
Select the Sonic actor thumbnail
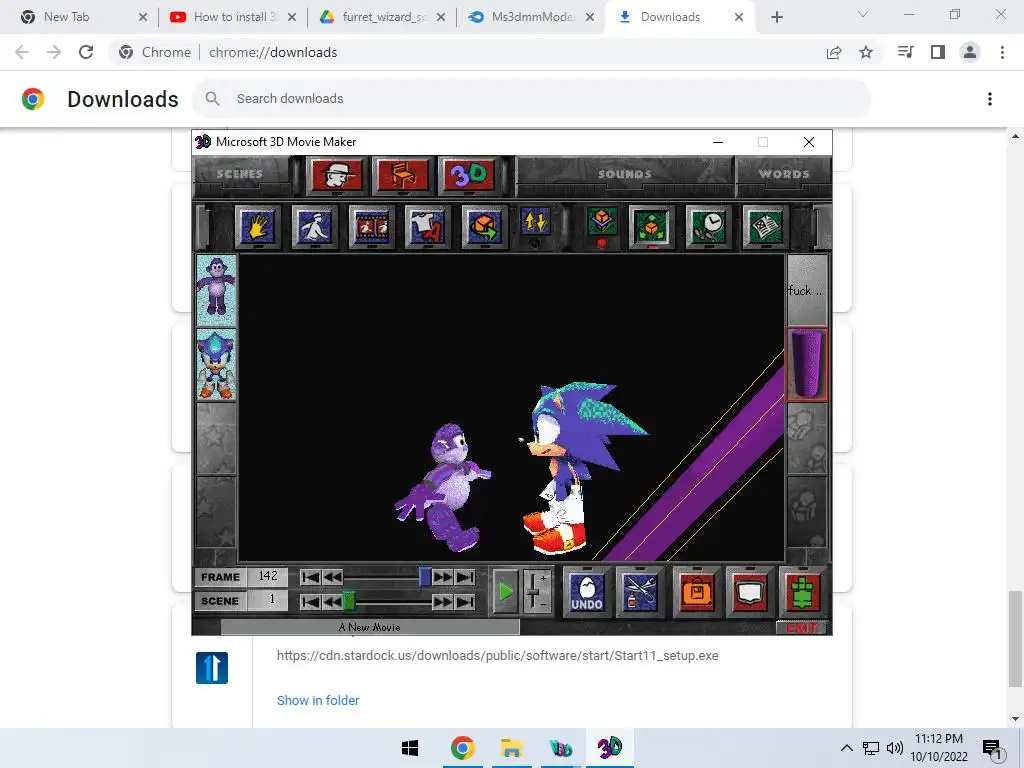pyautogui.click(x=216, y=364)
